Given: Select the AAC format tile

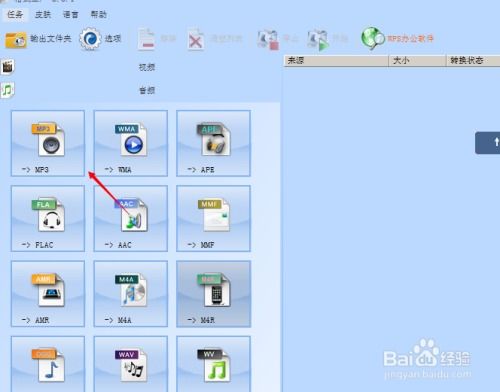Looking at the screenshot, I should click(131, 218).
